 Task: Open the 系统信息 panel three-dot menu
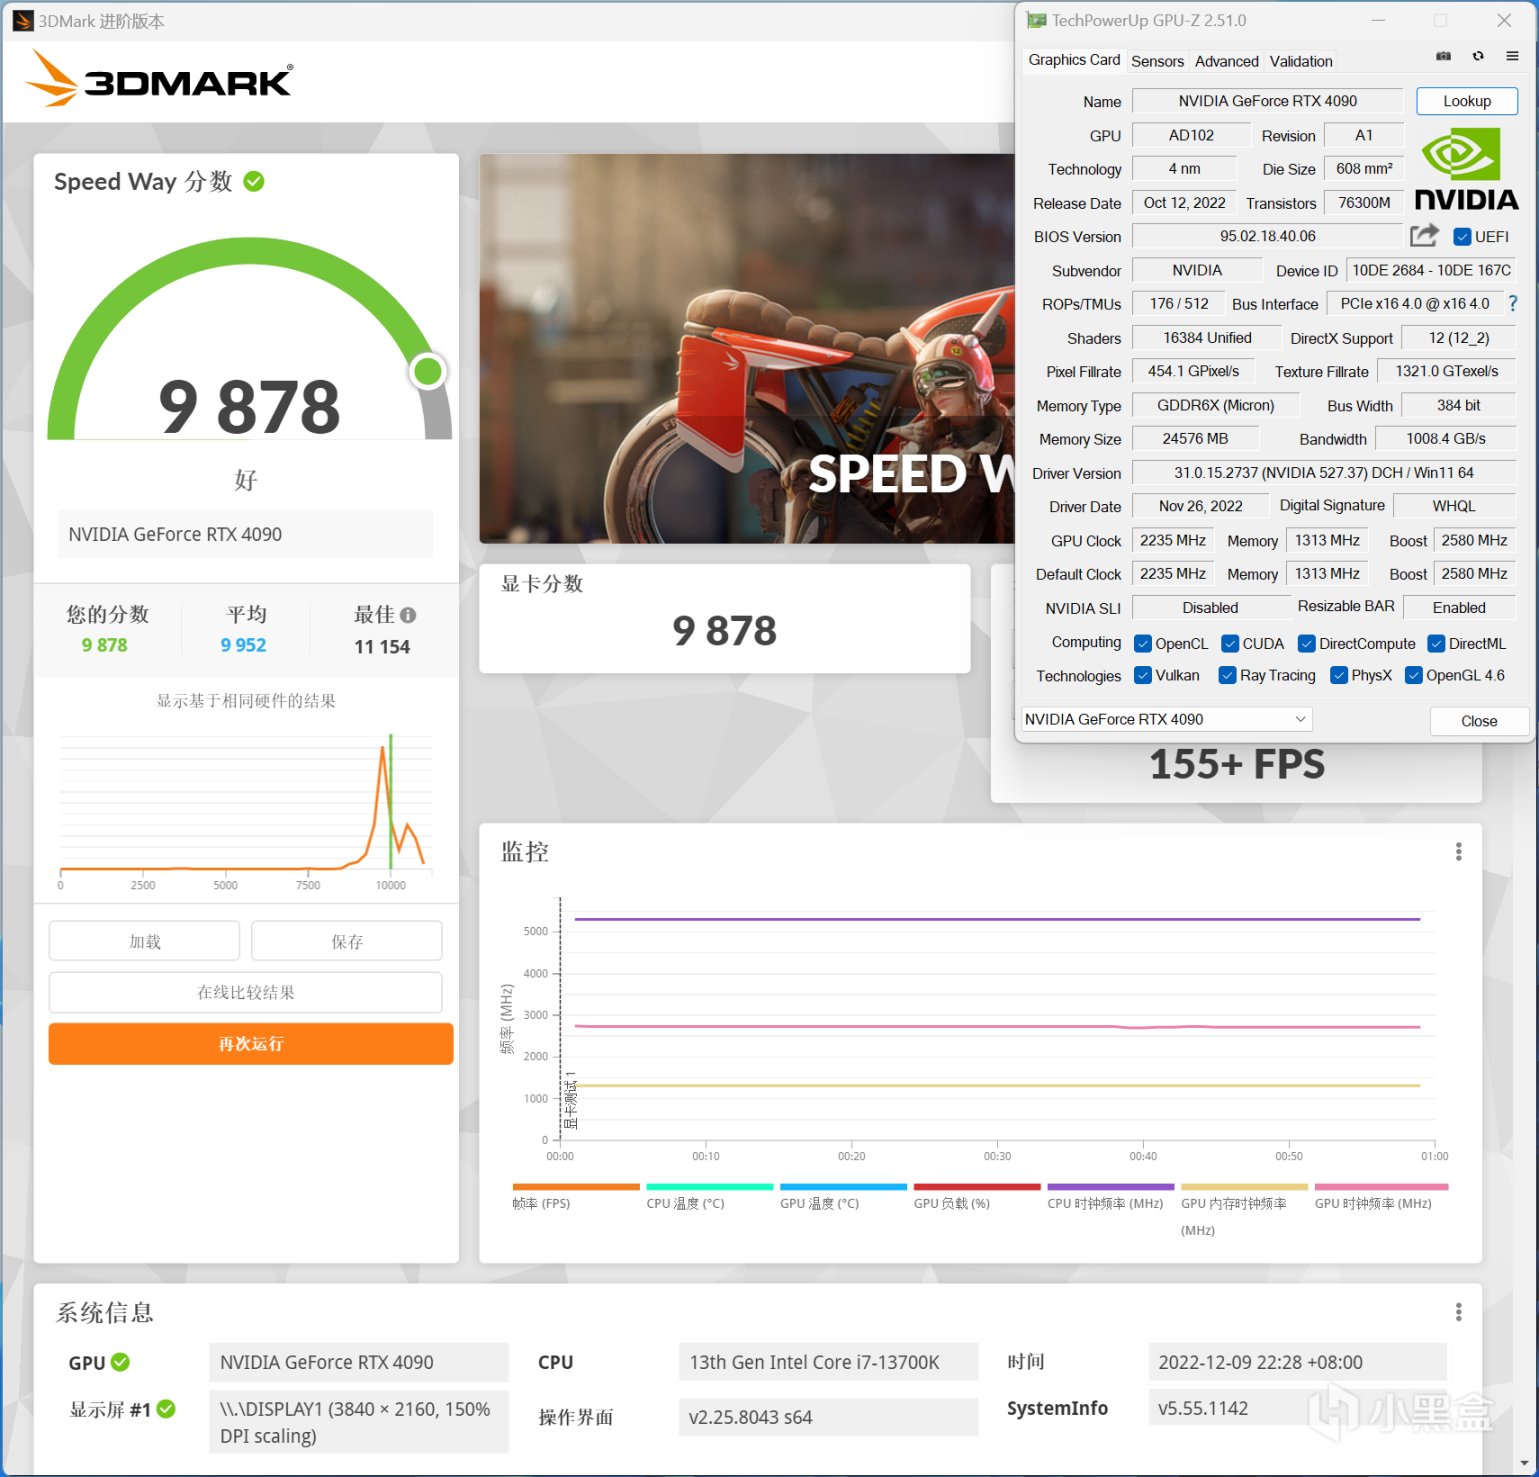[x=1459, y=1312]
